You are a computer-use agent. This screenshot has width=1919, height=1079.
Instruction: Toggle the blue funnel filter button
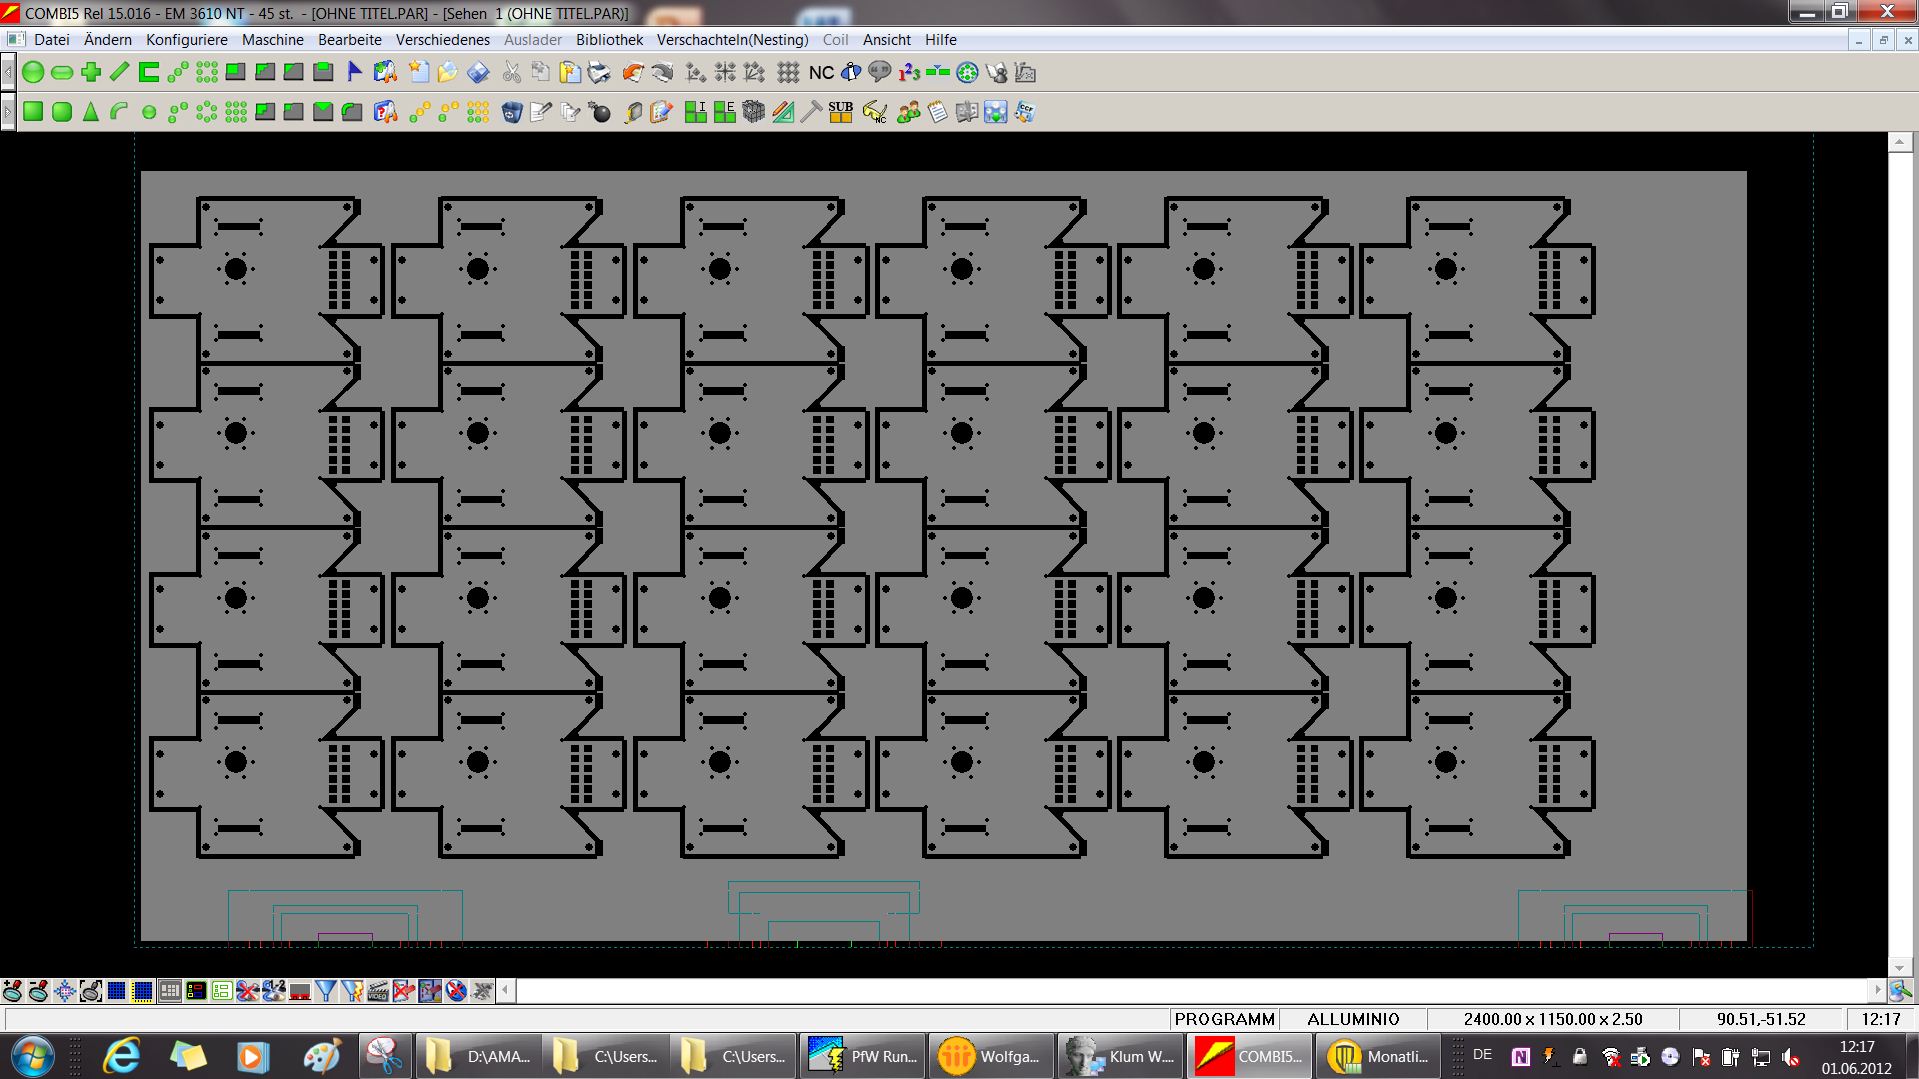pos(326,991)
